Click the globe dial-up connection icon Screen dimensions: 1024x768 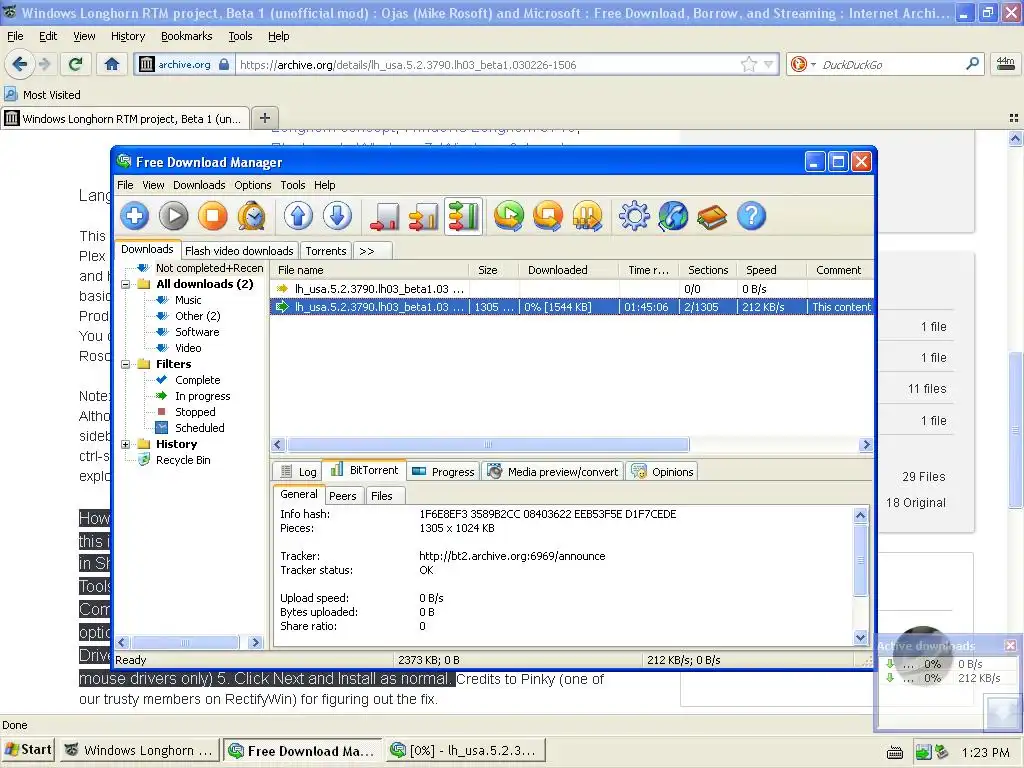click(673, 216)
